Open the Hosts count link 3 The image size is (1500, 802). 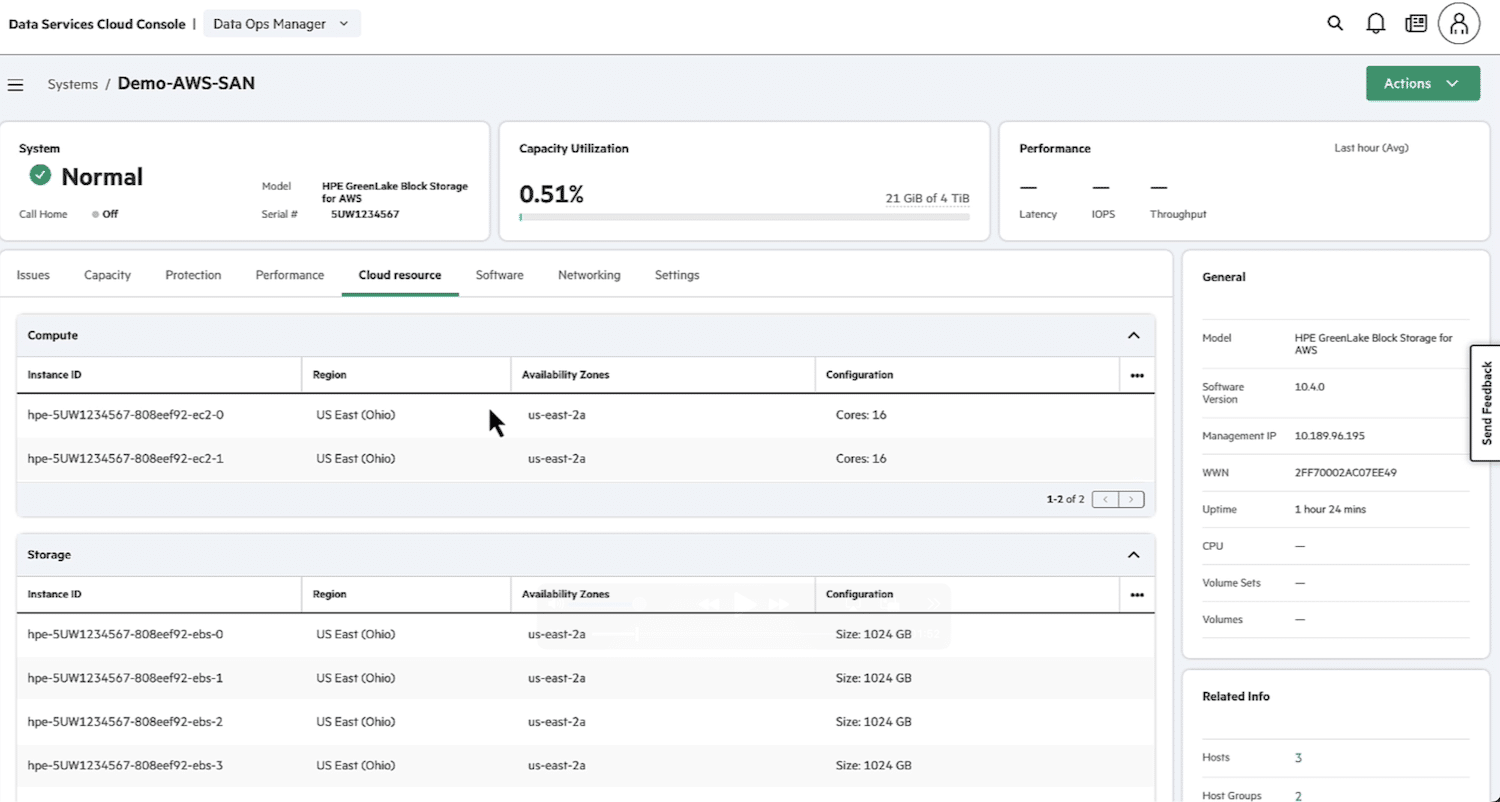[x=1298, y=758]
